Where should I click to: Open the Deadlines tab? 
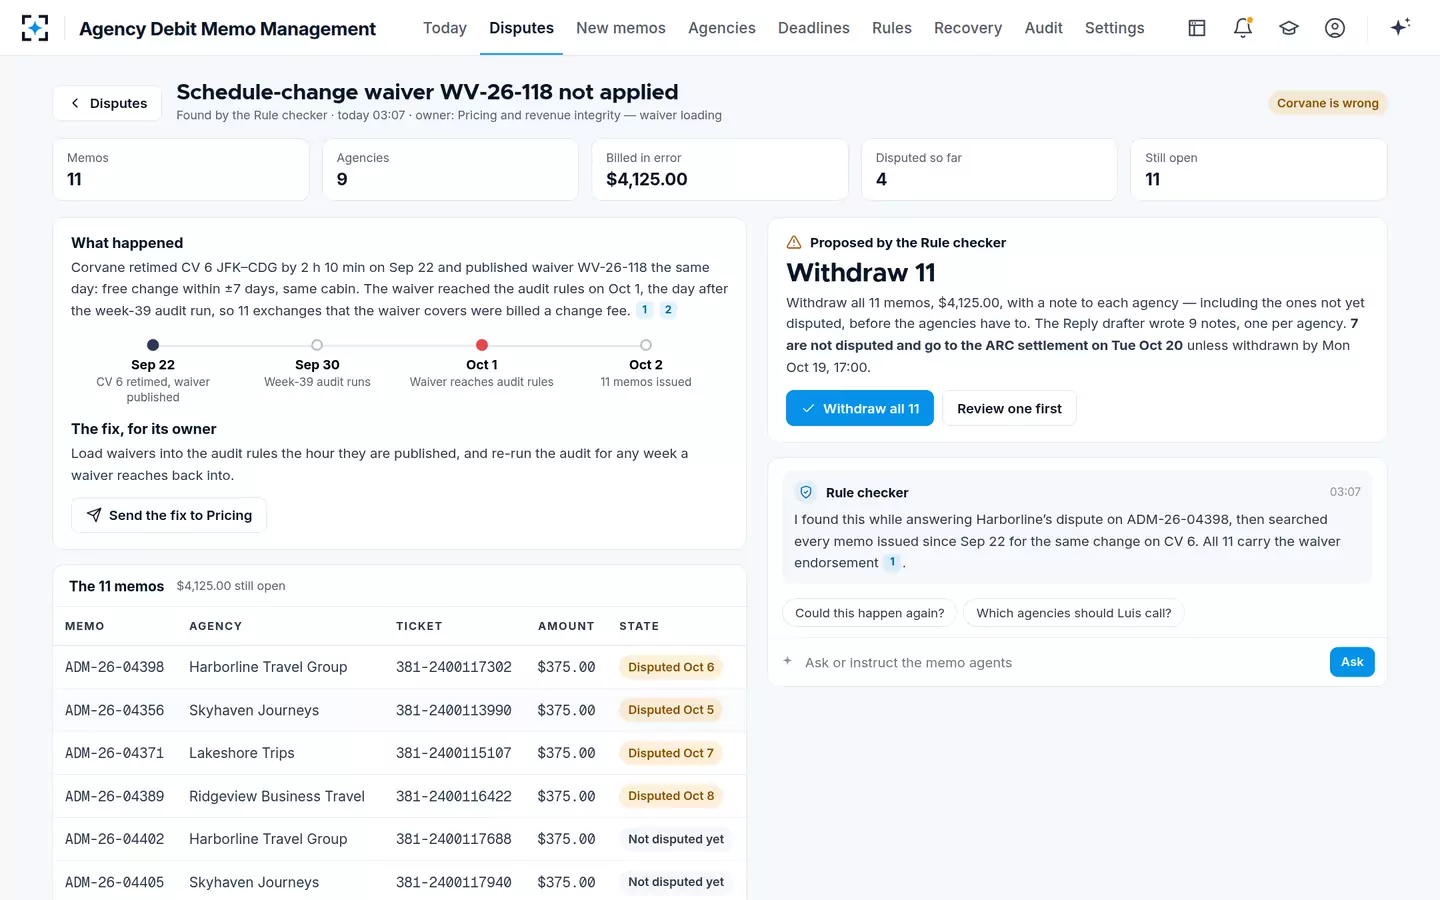[814, 28]
